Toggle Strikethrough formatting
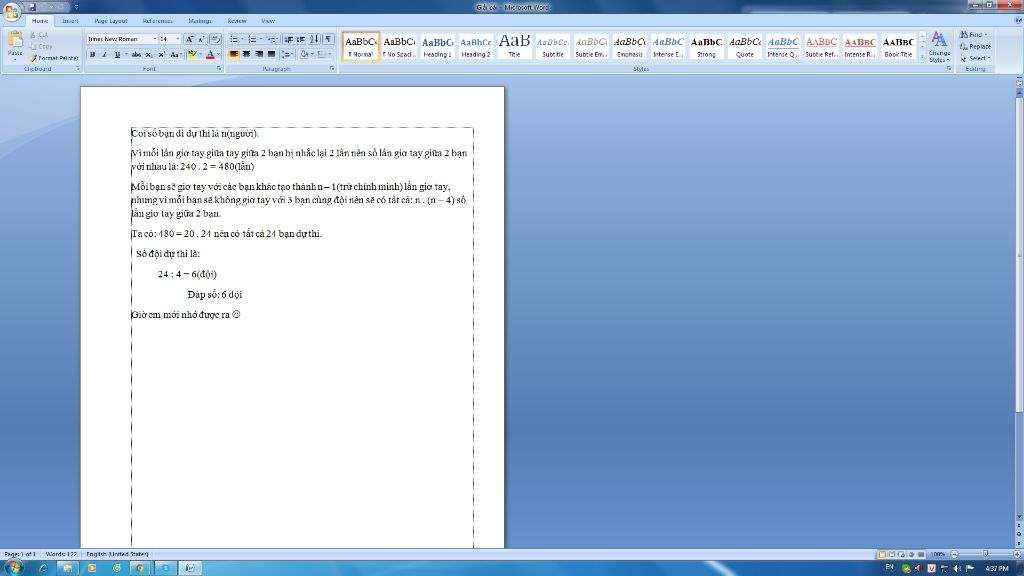This screenshot has height=576, width=1024. 136,55
